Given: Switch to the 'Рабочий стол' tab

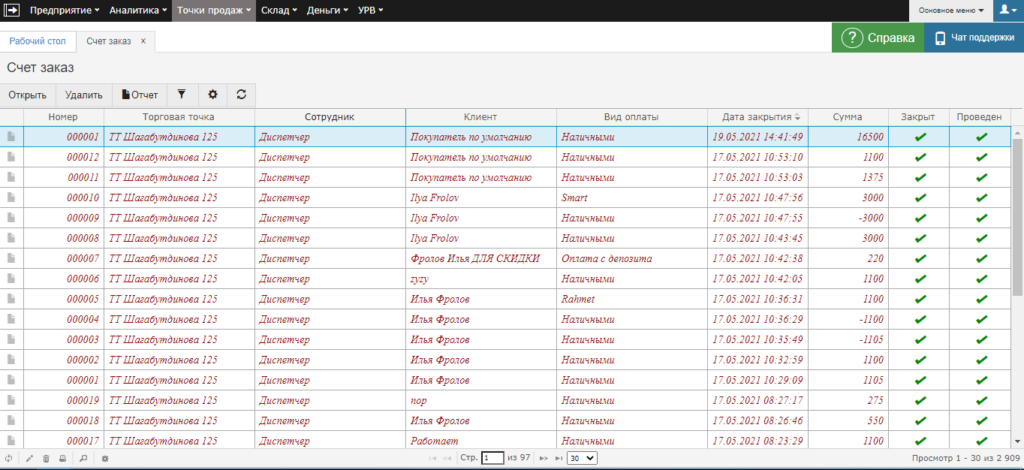Looking at the screenshot, I should [35, 41].
